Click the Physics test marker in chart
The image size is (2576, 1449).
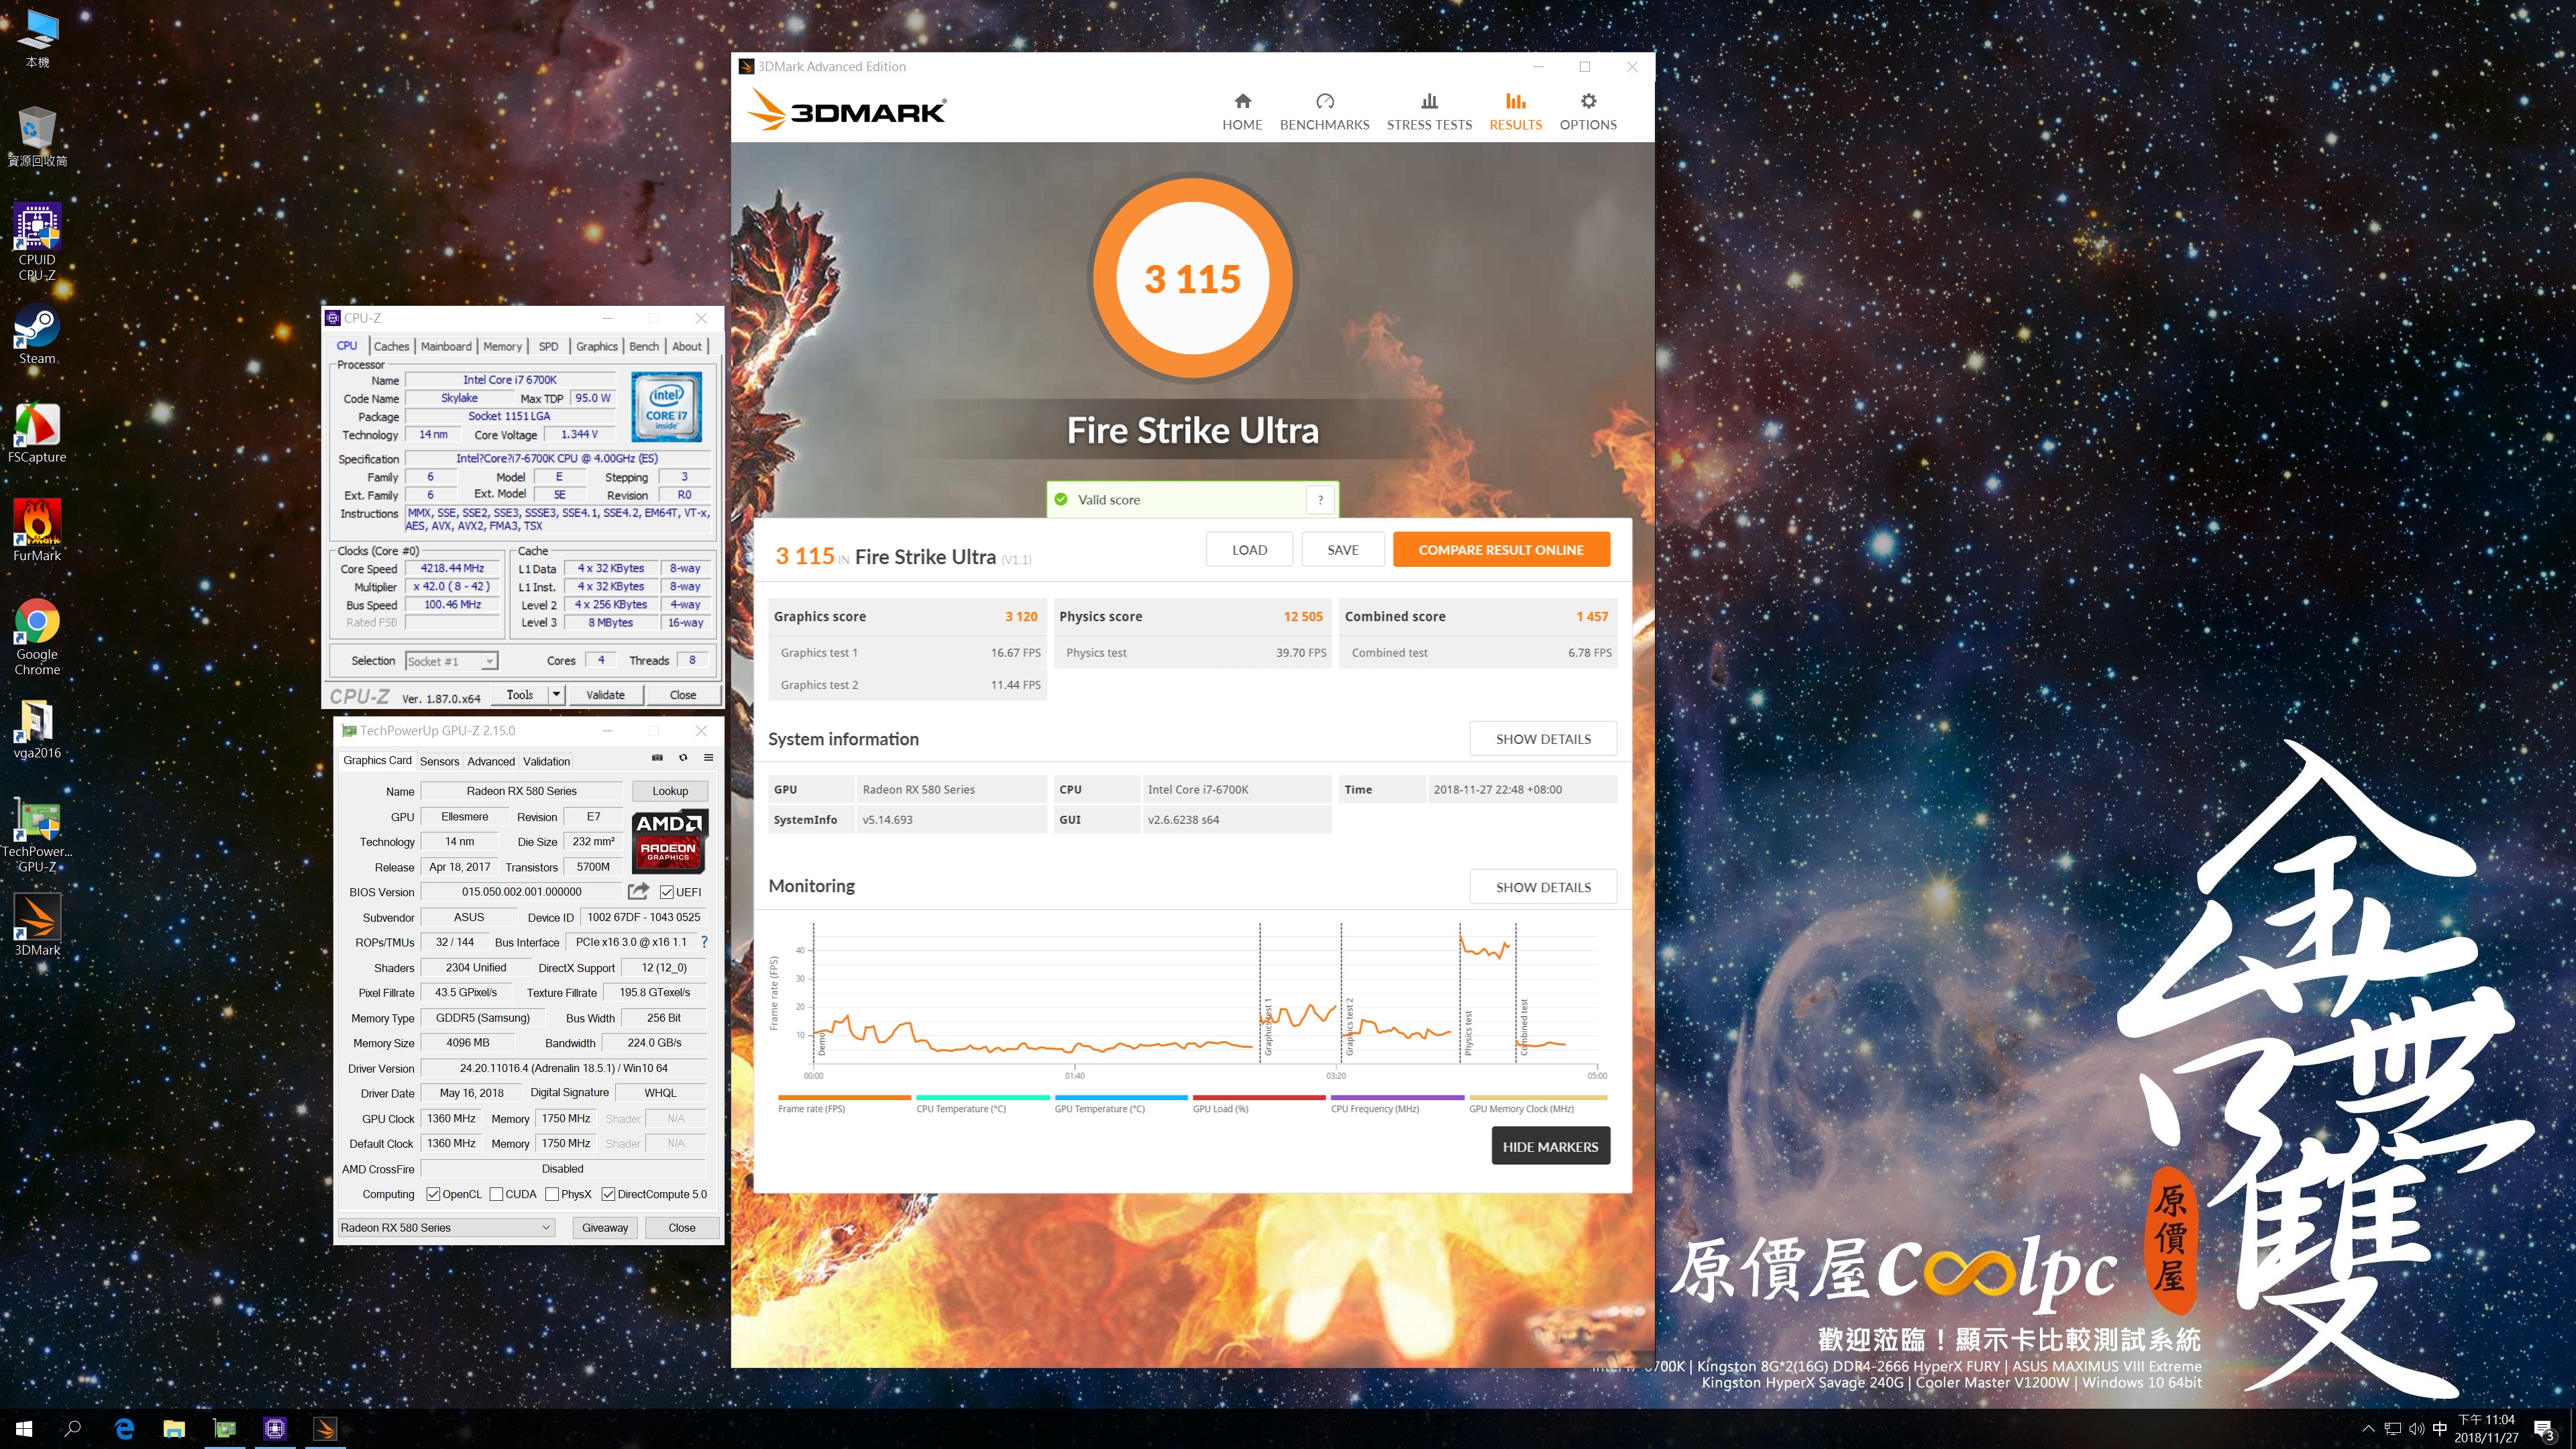point(1468,1033)
